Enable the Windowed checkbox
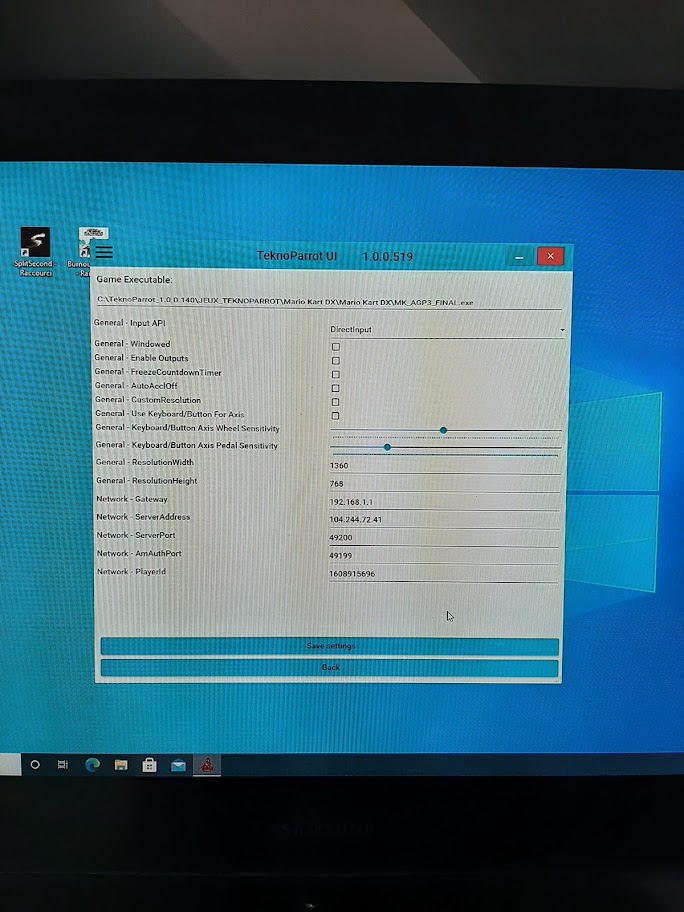This screenshot has width=684, height=912. (336, 346)
